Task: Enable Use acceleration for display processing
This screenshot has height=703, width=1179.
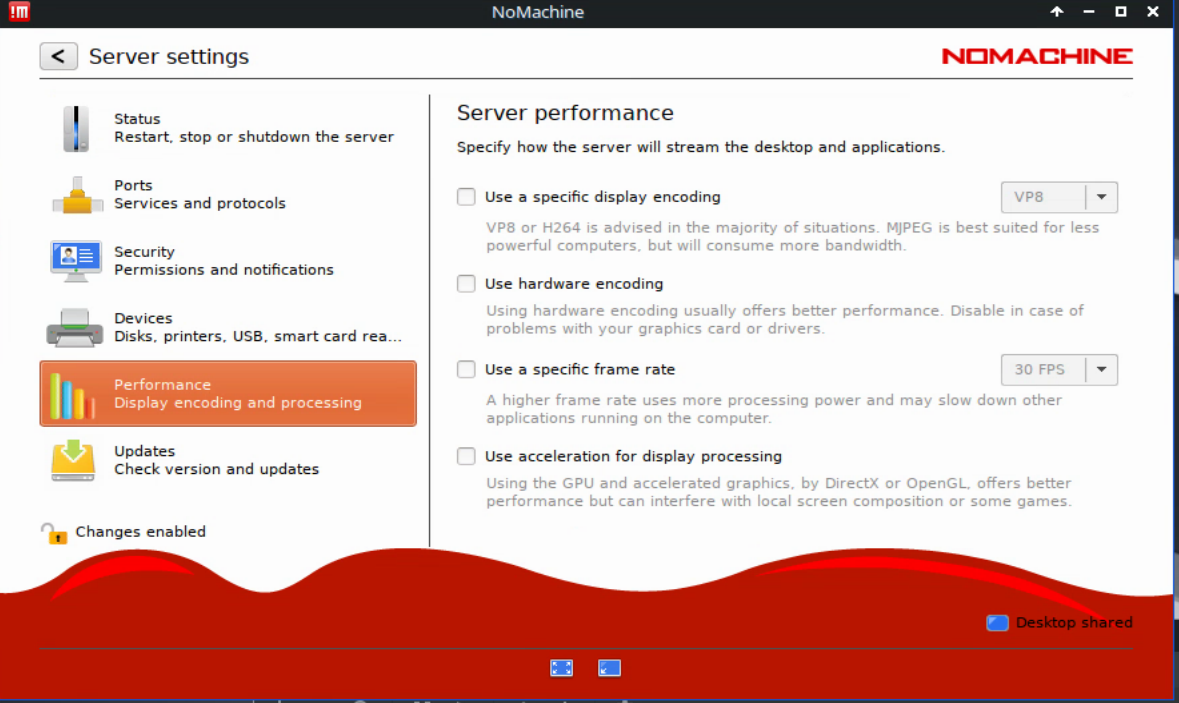Action: [x=466, y=456]
